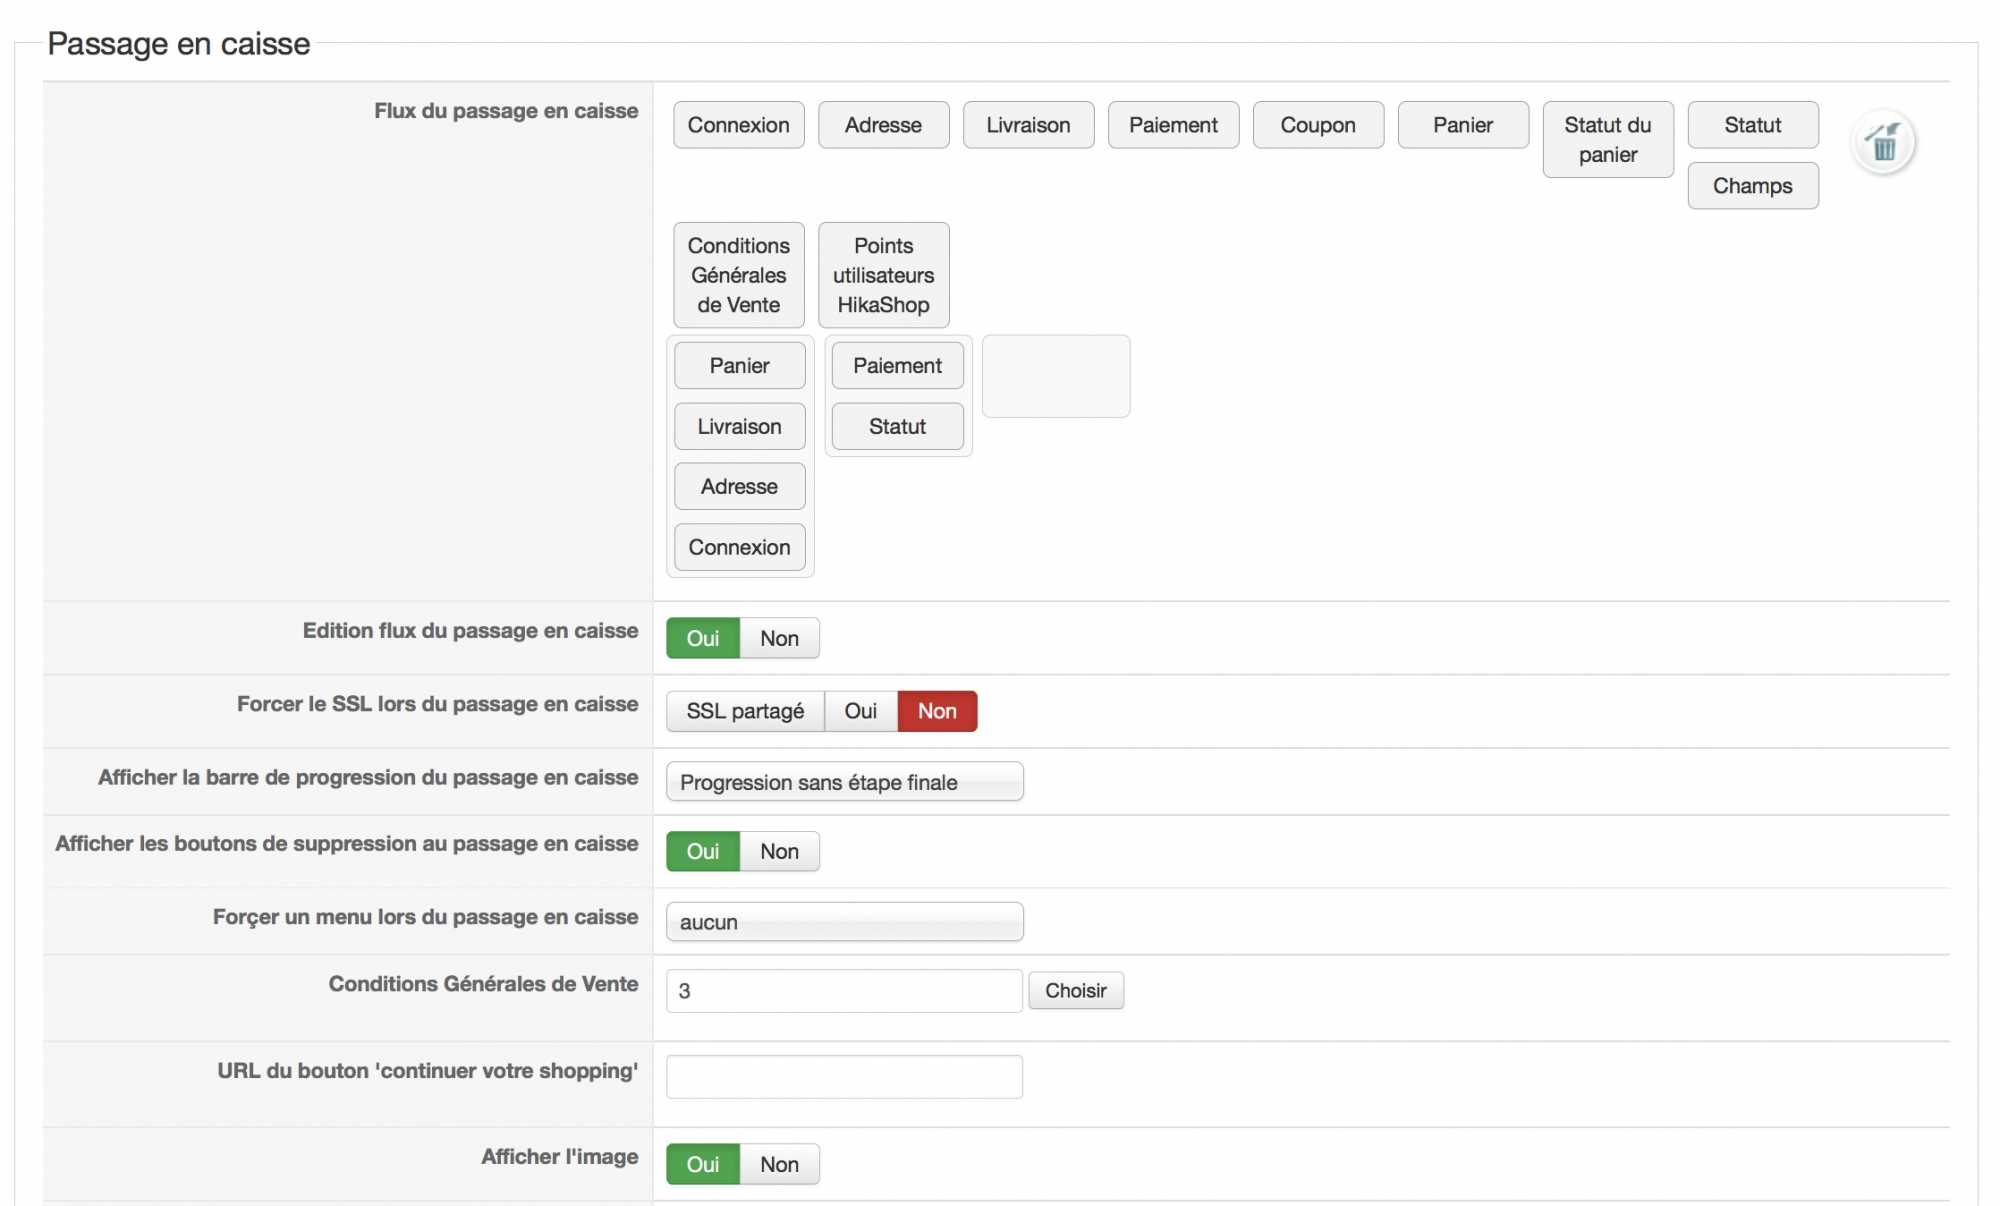Screen dimensions: 2000x1206
Task: Disable suppression buttons with Non
Action: 779,851
